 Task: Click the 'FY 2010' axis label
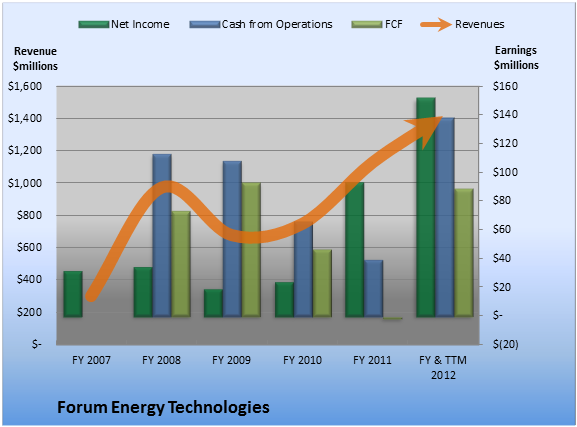(302, 360)
